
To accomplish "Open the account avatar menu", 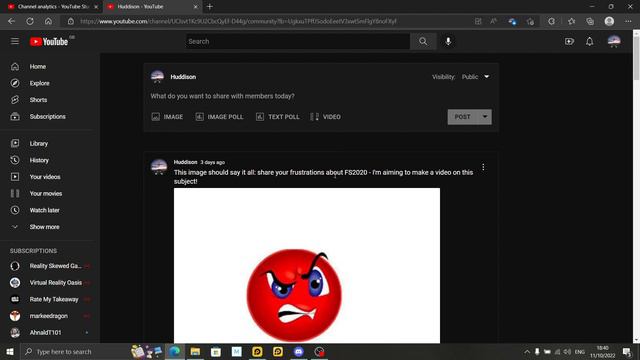I will (614, 41).
